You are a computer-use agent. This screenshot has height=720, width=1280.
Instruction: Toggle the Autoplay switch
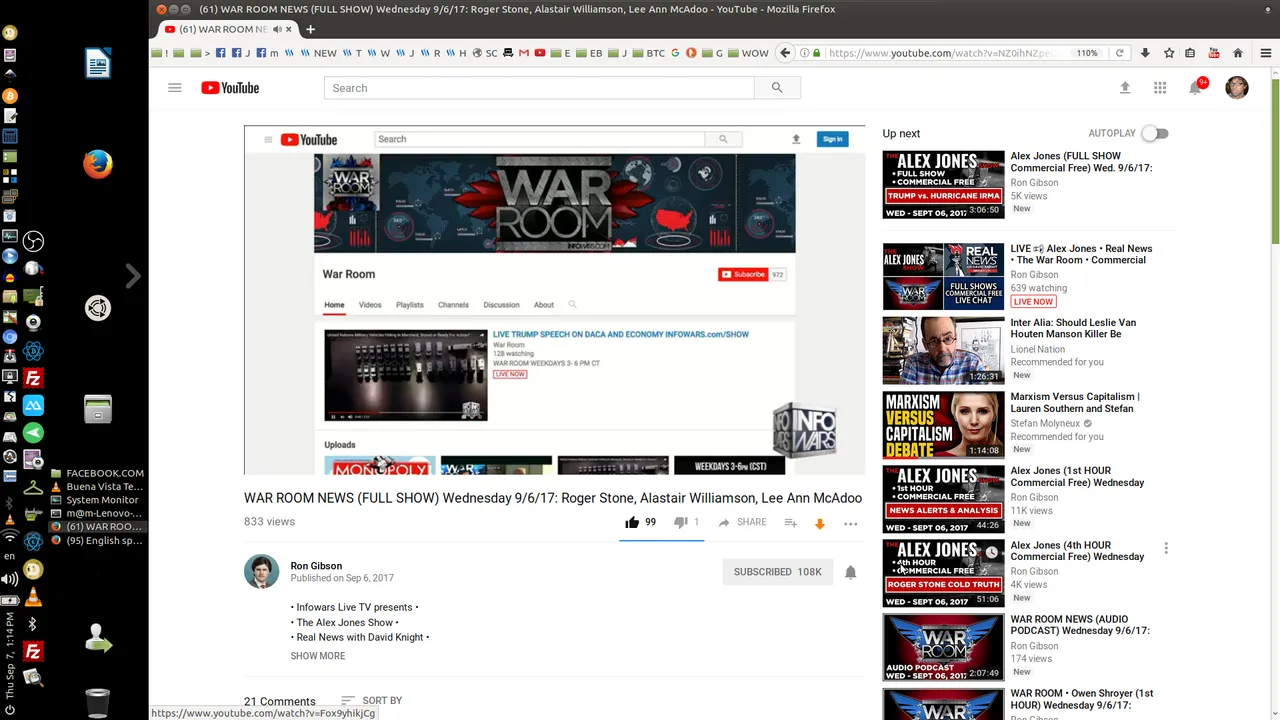tap(1155, 133)
